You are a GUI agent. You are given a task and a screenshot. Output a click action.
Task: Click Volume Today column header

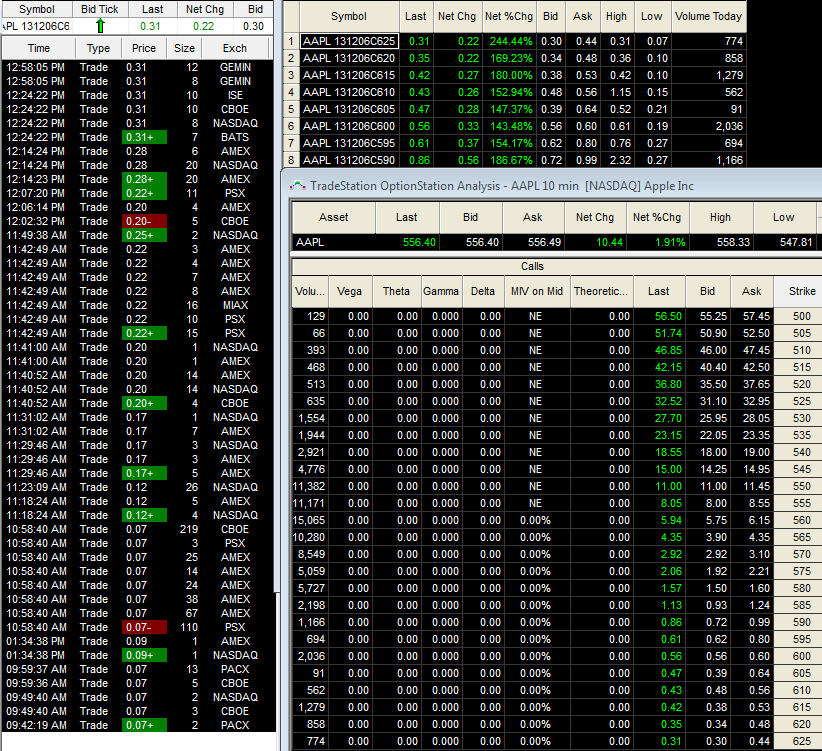708,16
